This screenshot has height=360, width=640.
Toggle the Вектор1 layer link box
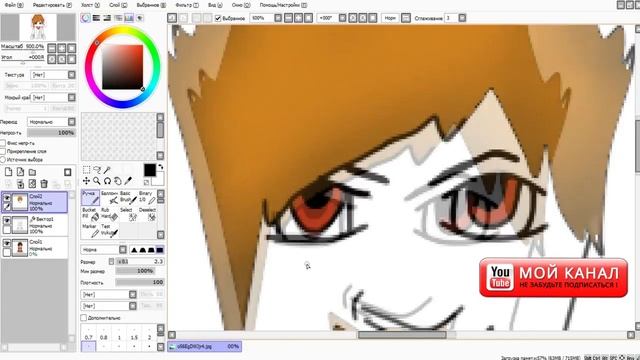pyautogui.click(x=7, y=230)
